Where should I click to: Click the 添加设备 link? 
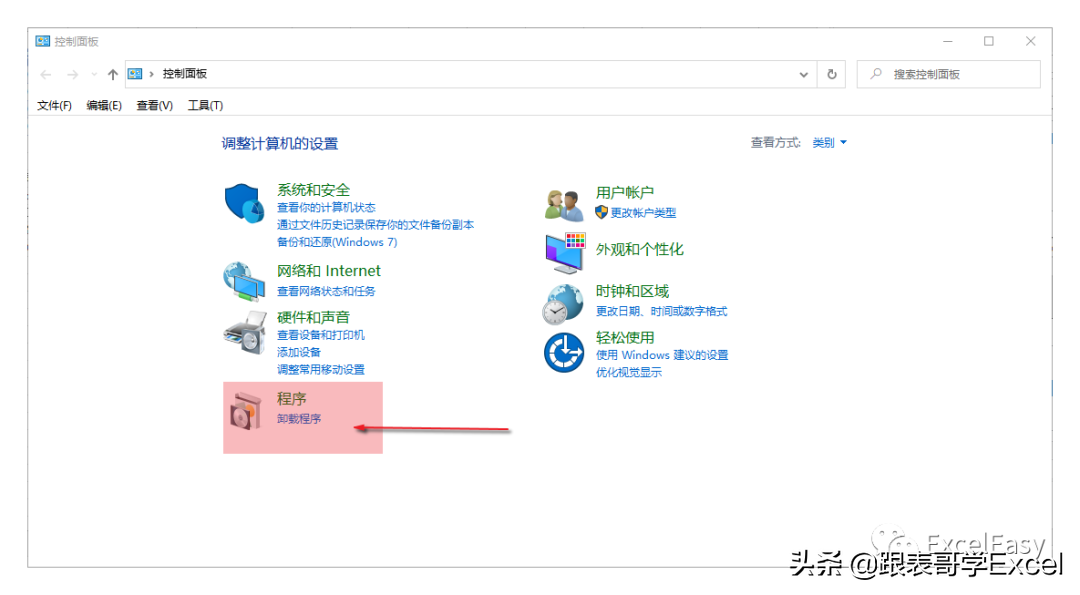click(x=299, y=352)
